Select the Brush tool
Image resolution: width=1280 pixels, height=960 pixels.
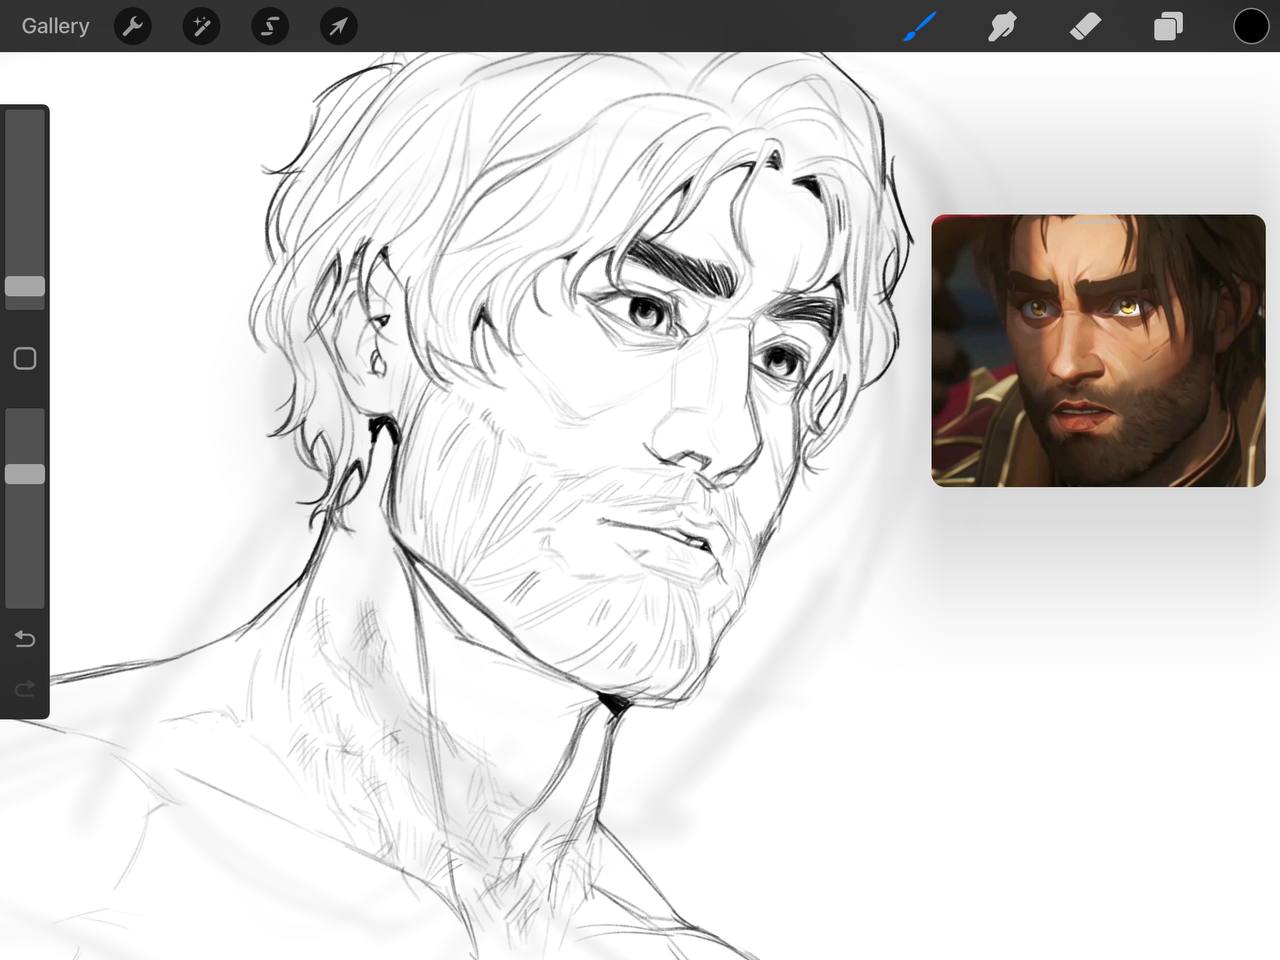920,26
